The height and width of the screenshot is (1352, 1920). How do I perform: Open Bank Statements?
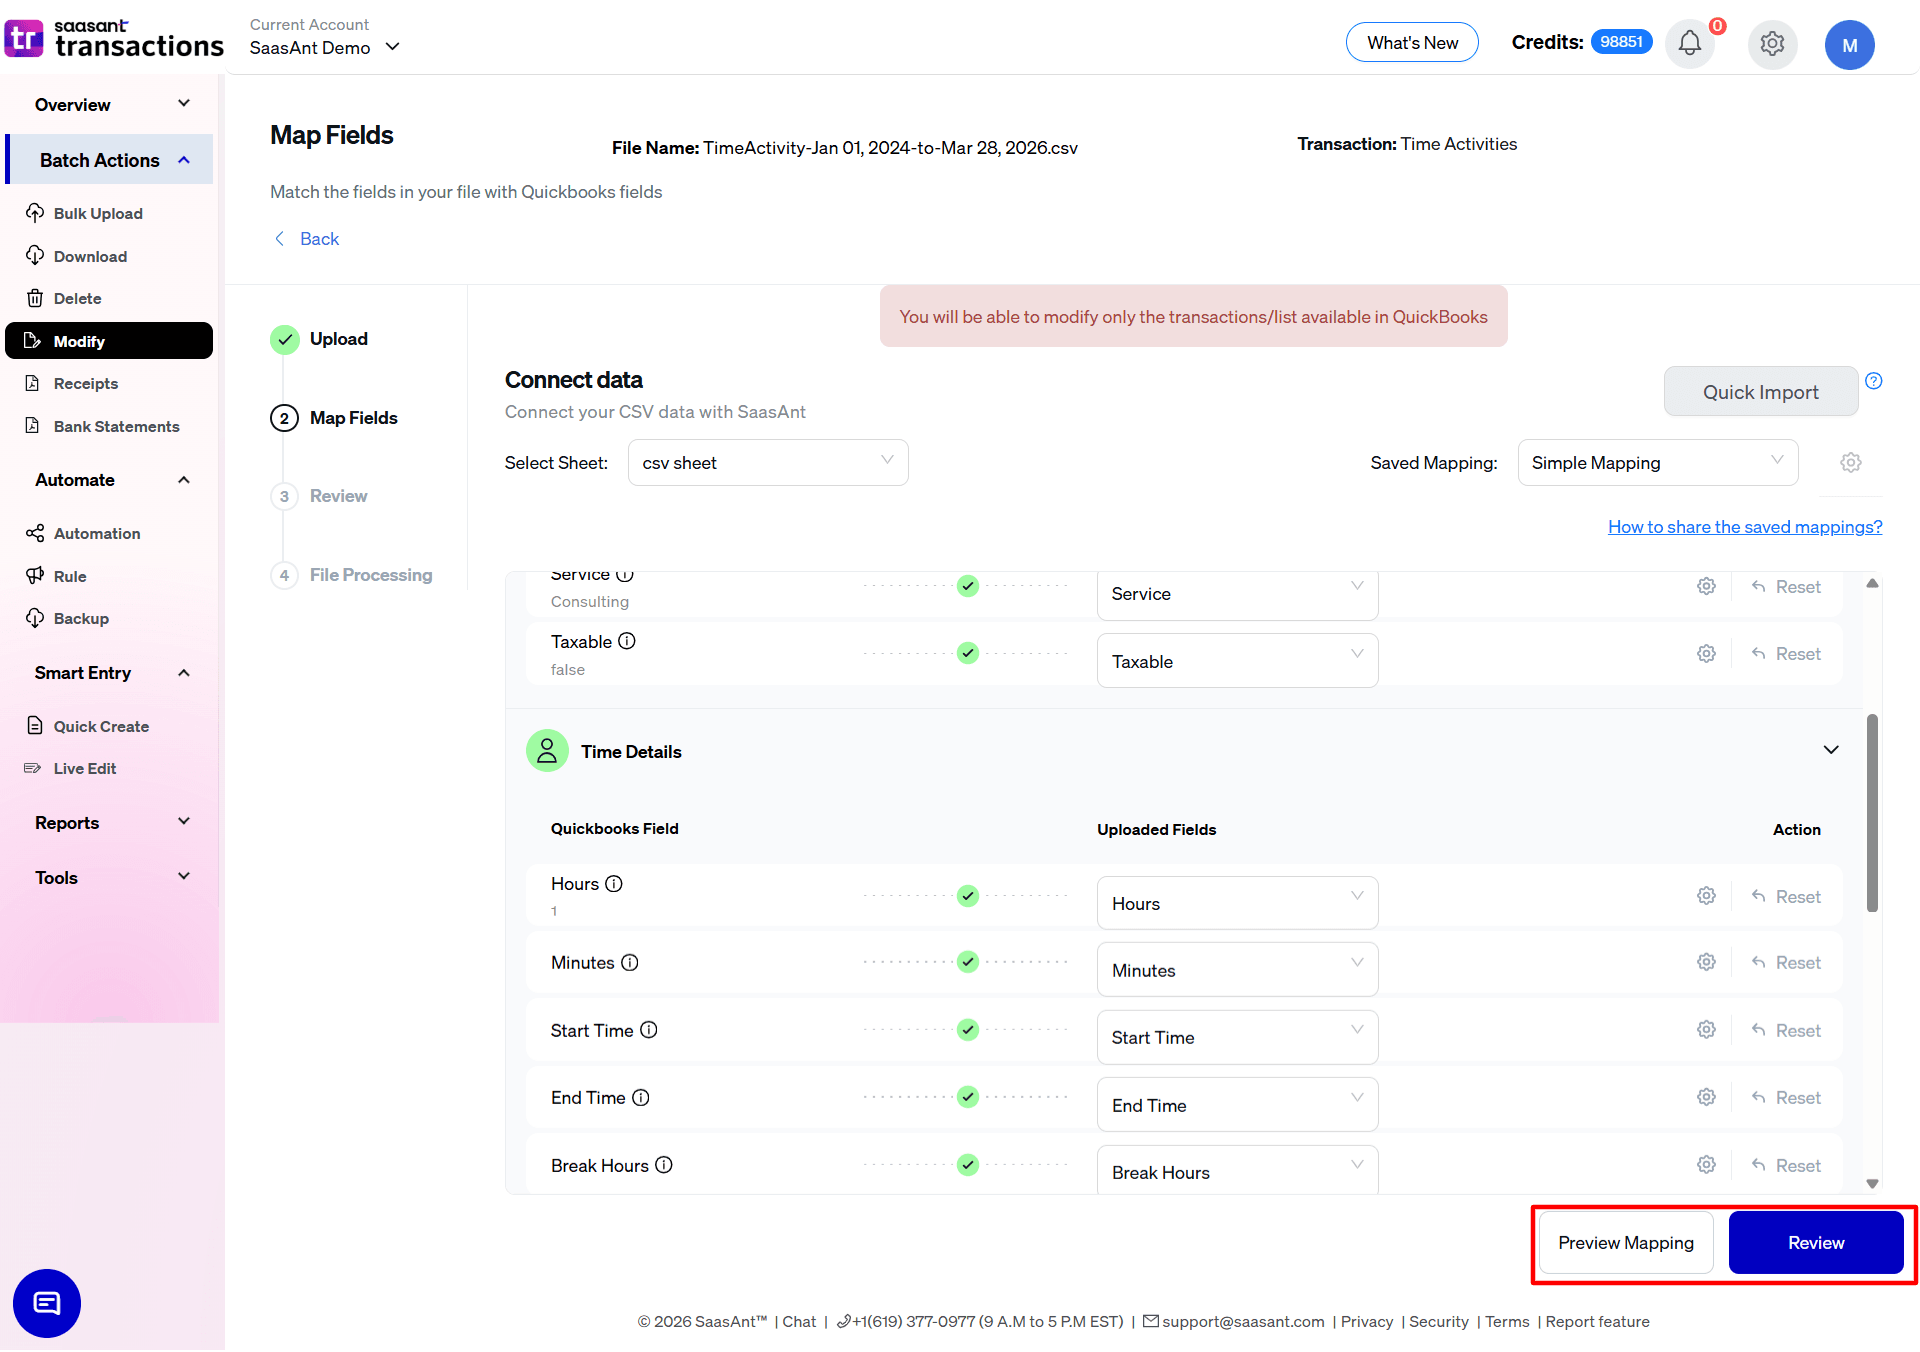[x=116, y=426]
